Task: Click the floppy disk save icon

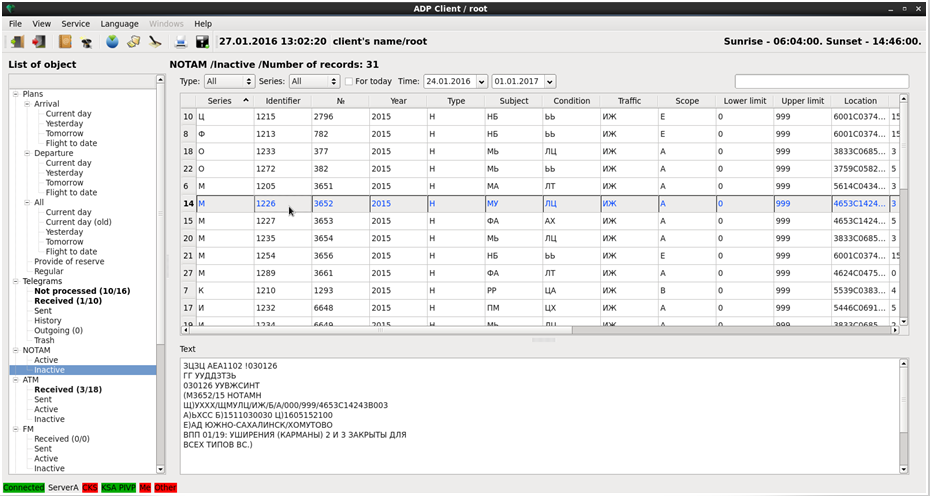Action: pyautogui.click(x=202, y=42)
